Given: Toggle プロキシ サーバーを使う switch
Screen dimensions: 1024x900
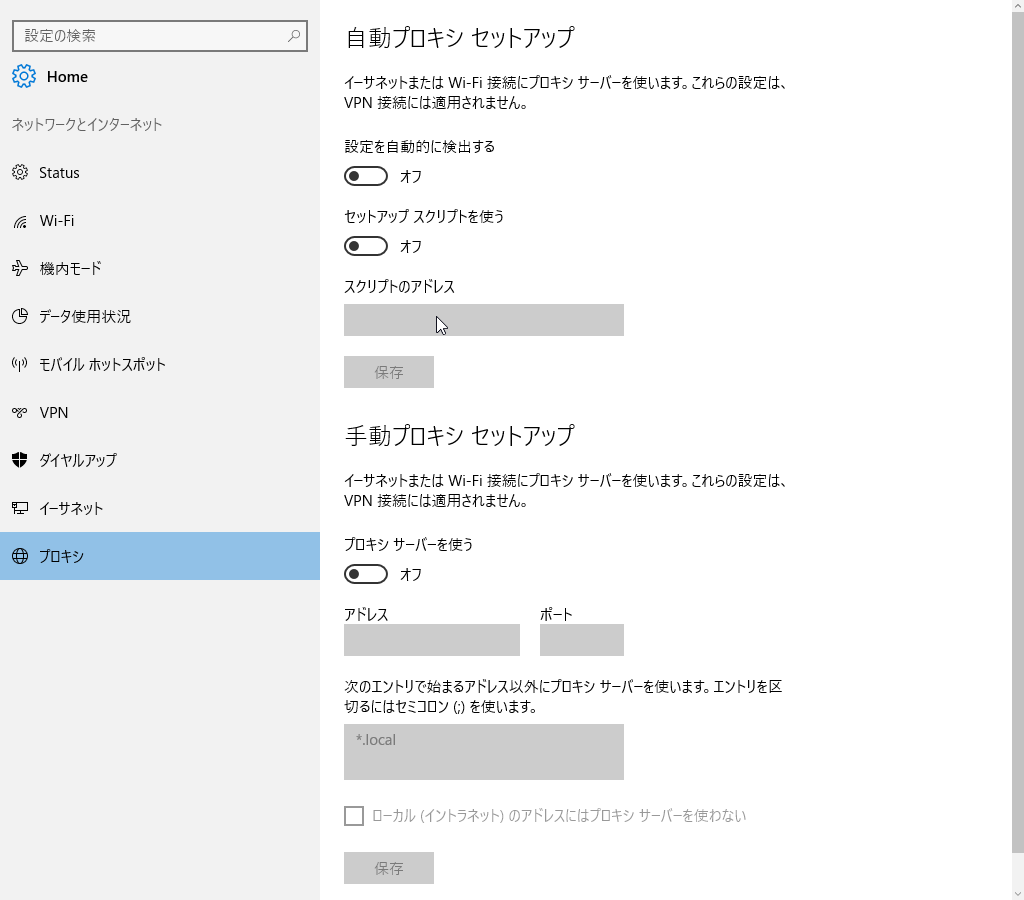Looking at the screenshot, I should tap(366, 574).
